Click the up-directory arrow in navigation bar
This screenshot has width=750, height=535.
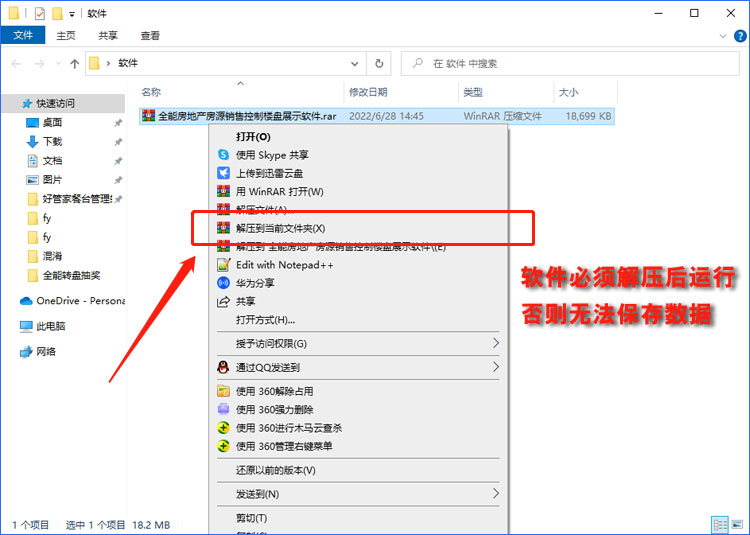[74, 63]
